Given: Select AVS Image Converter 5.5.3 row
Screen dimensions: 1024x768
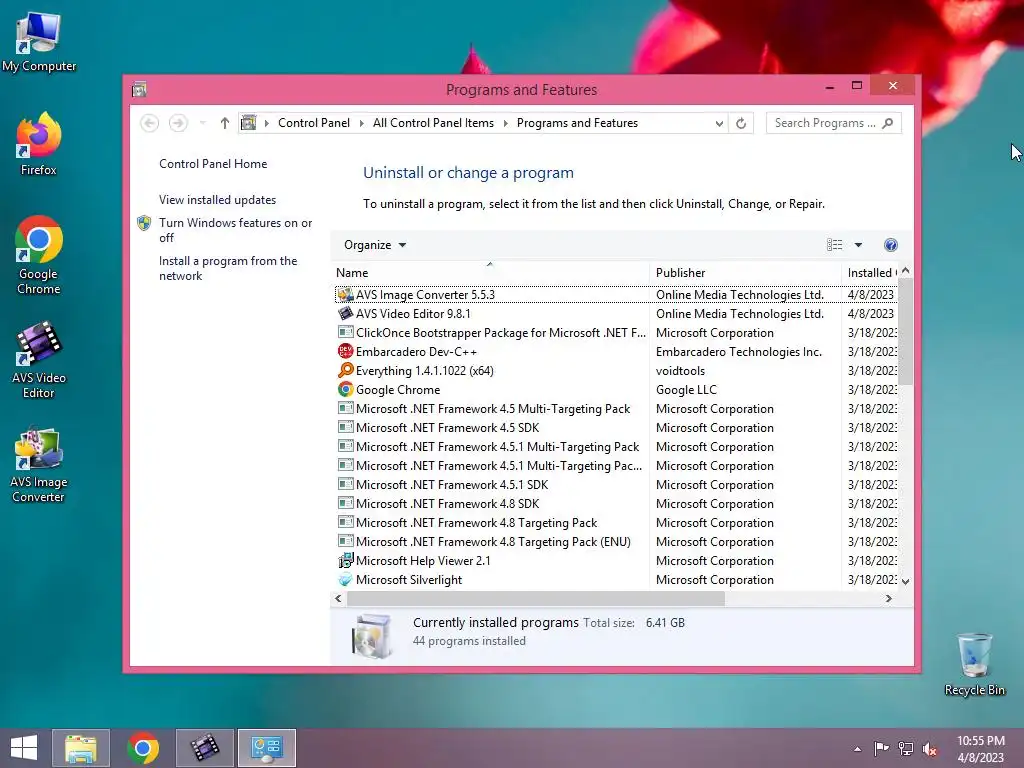Looking at the screenshot, I should tap(615, 295).
